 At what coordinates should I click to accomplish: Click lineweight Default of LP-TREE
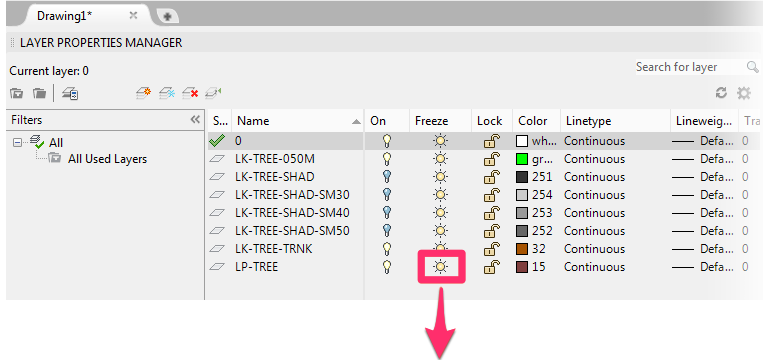(x=703, y=267)
